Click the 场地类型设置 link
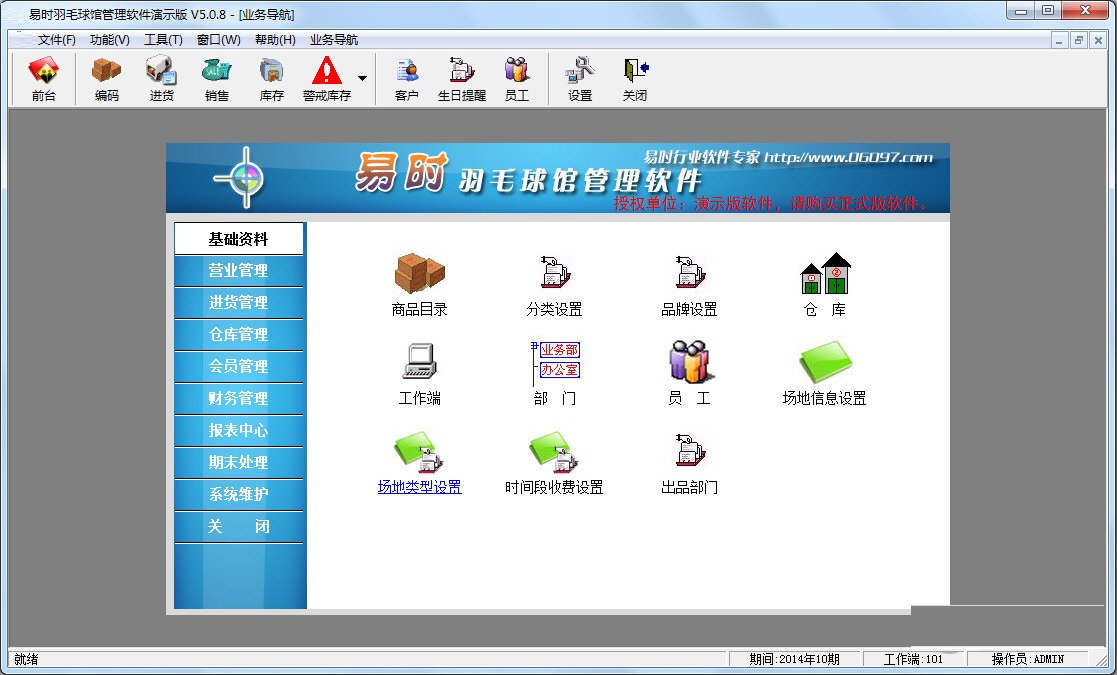Screen dimensions: 1117x675 click(419, 487)
